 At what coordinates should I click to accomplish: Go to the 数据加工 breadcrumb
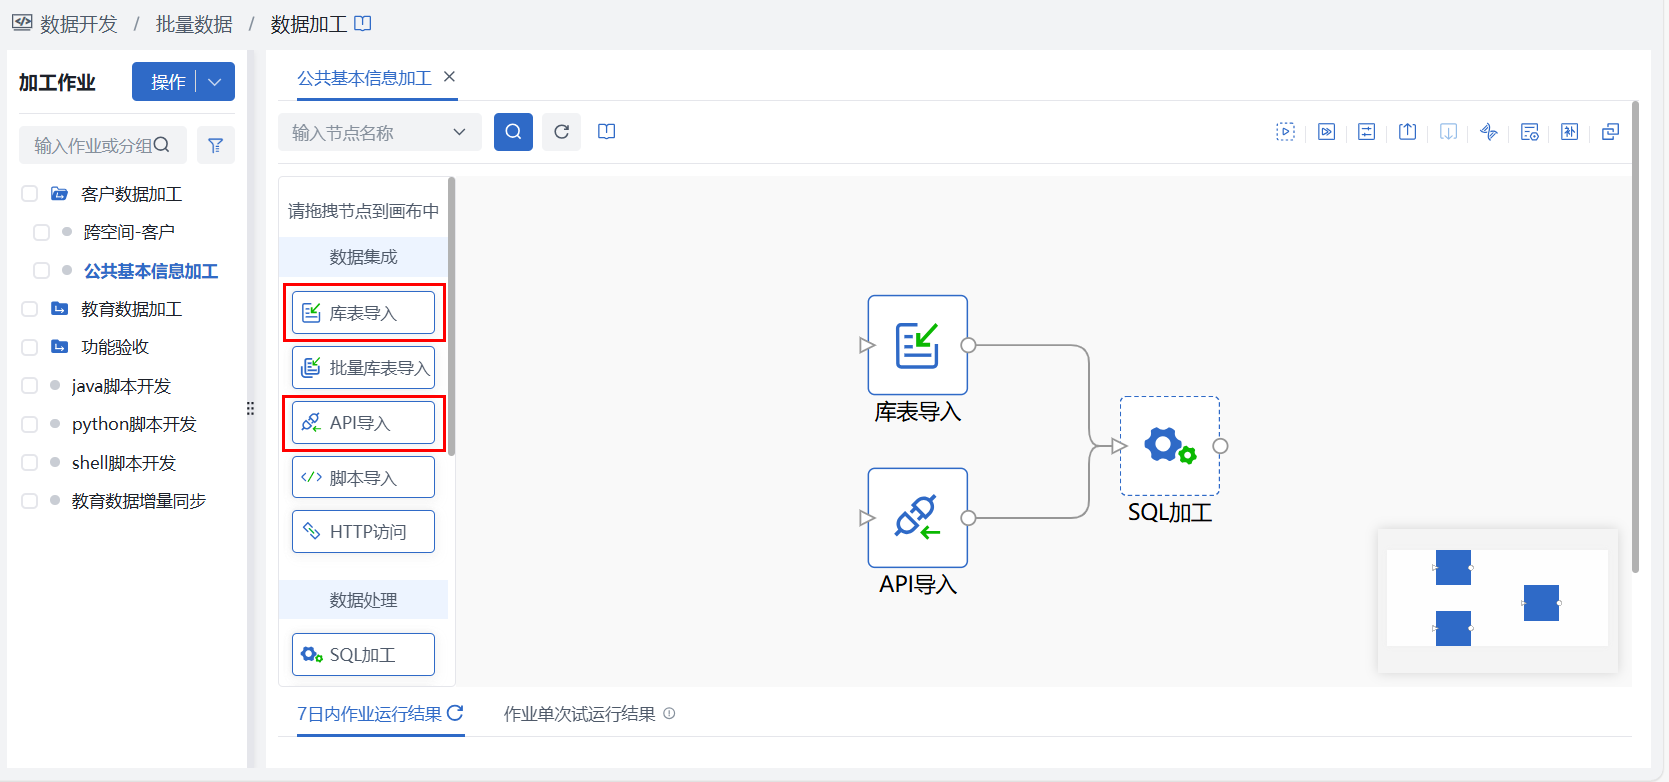(309, 24)
